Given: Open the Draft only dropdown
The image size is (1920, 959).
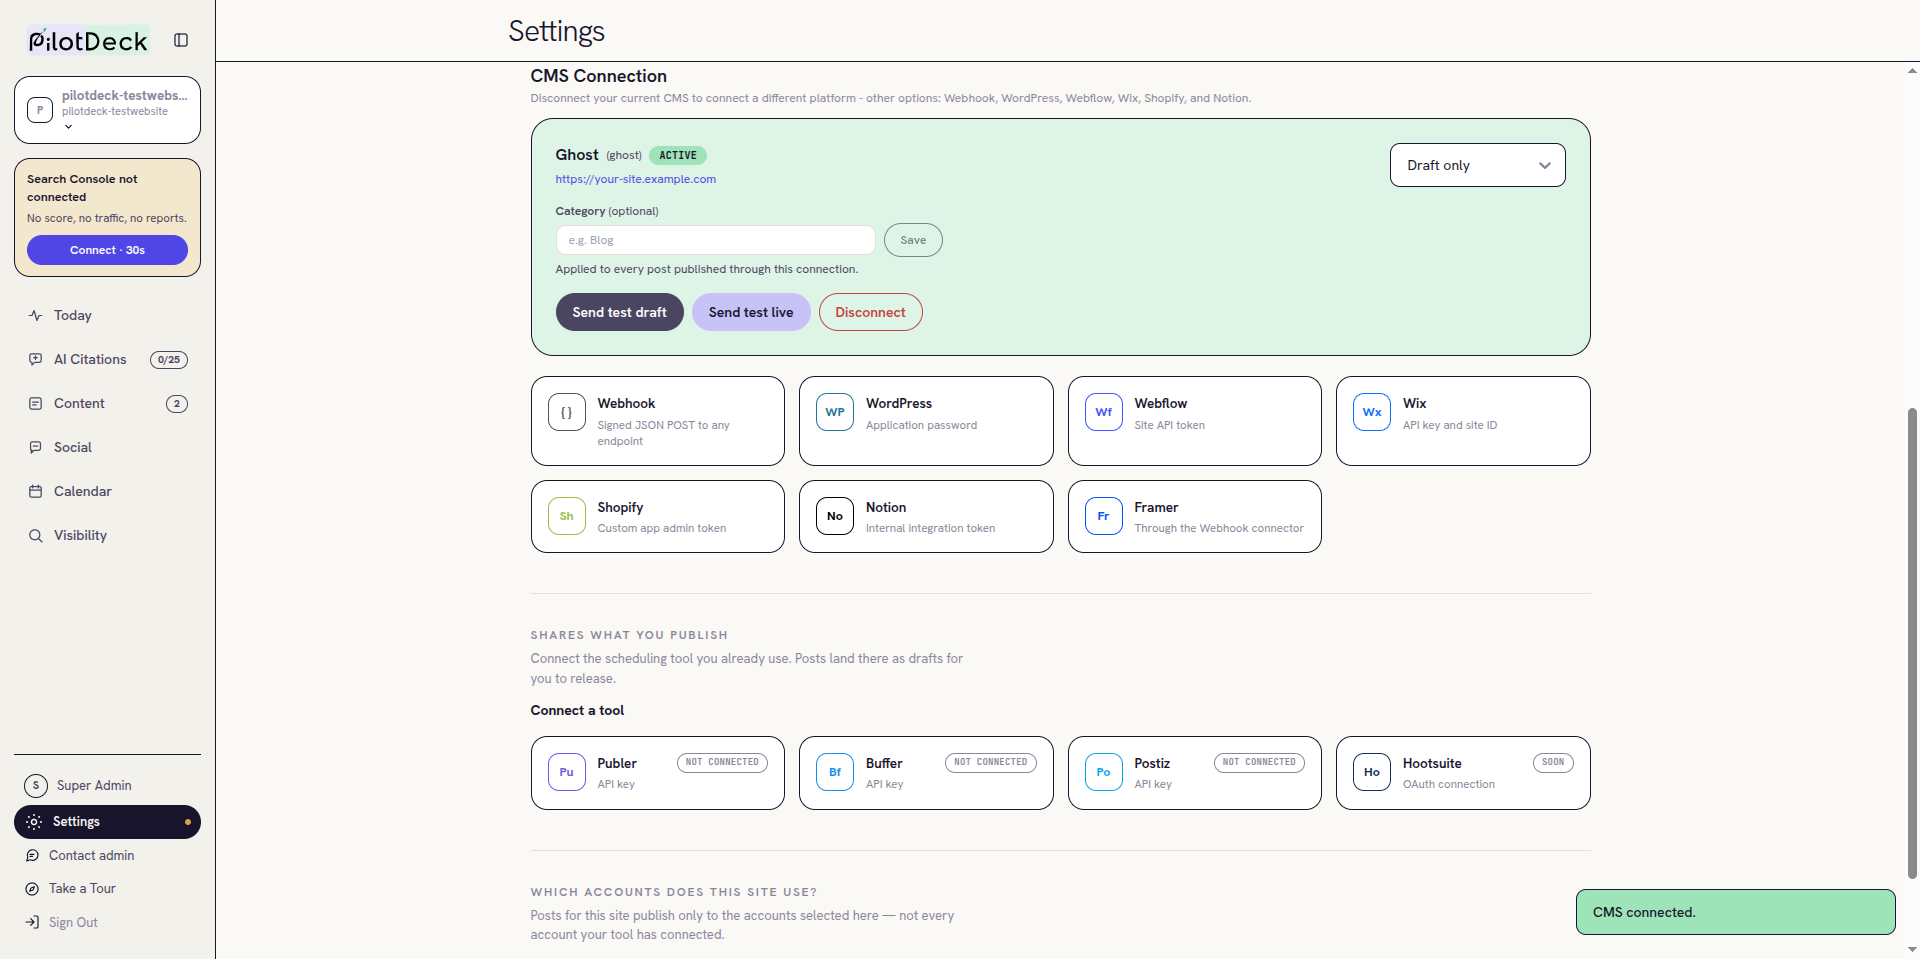Looking at the screenshot, I should pos(1477,165).
